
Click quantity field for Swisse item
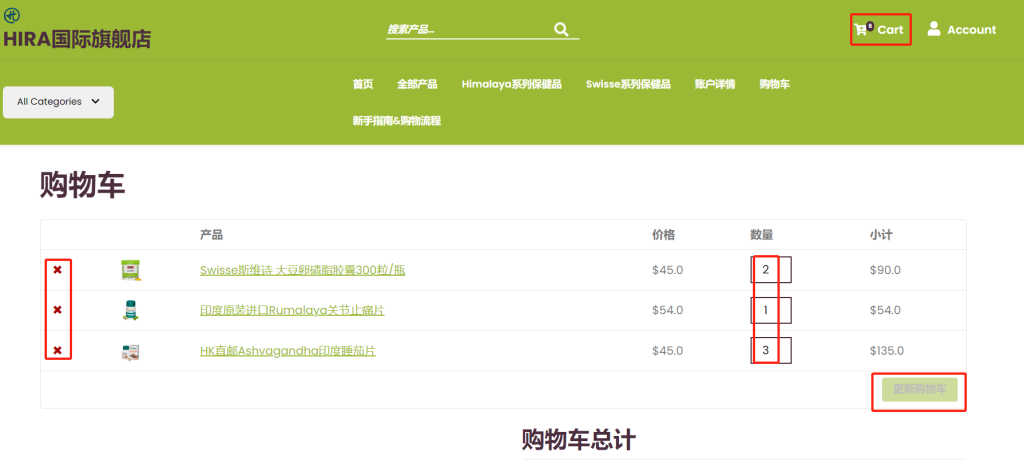click(x=771, y=270)
